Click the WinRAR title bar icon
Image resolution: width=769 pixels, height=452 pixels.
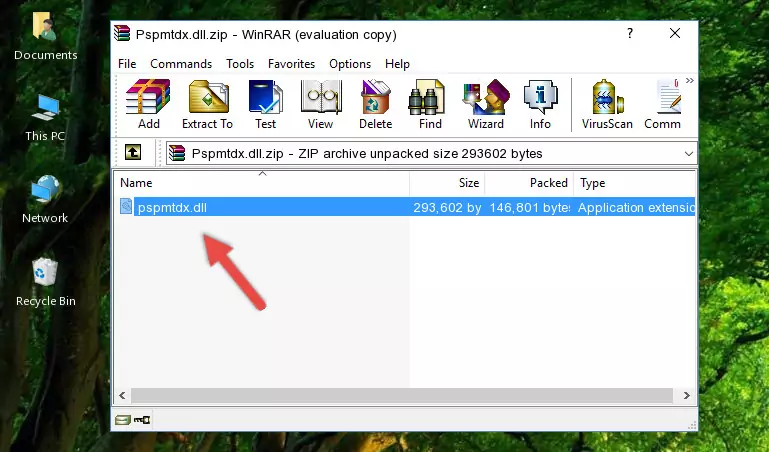click(122, 34)
